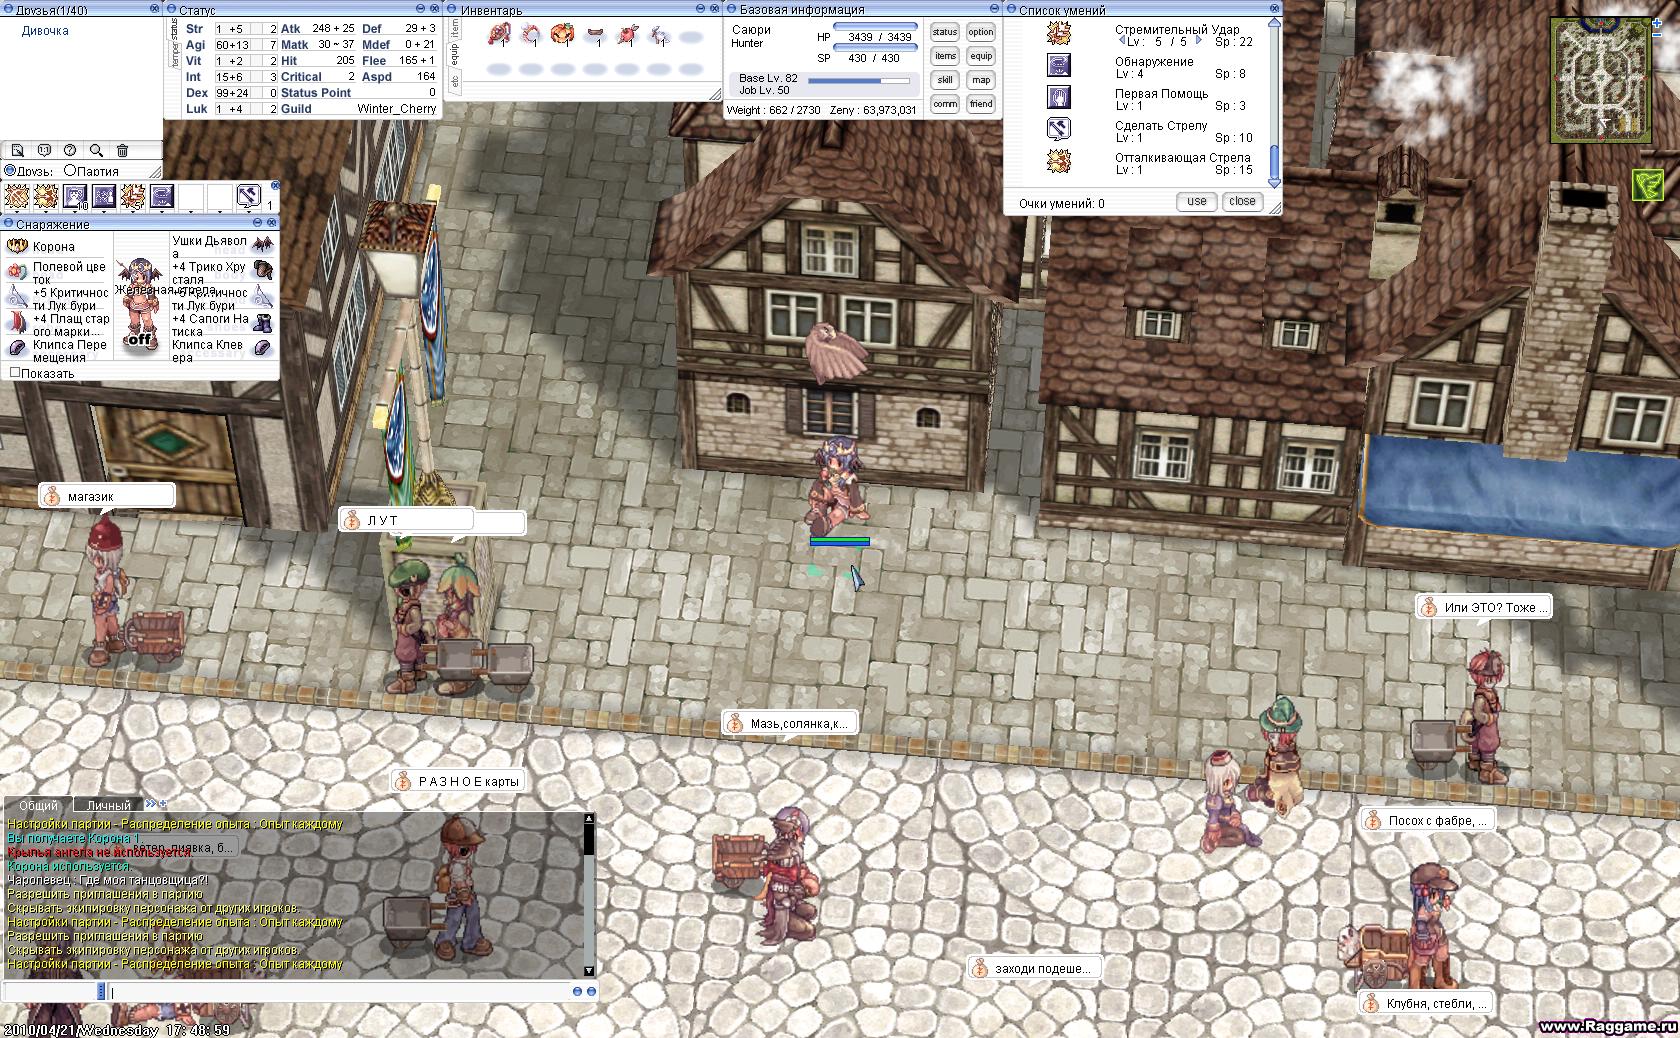Switch to the item tab in inventory
Screen dimensions: 1680x1038
[454, 27]
